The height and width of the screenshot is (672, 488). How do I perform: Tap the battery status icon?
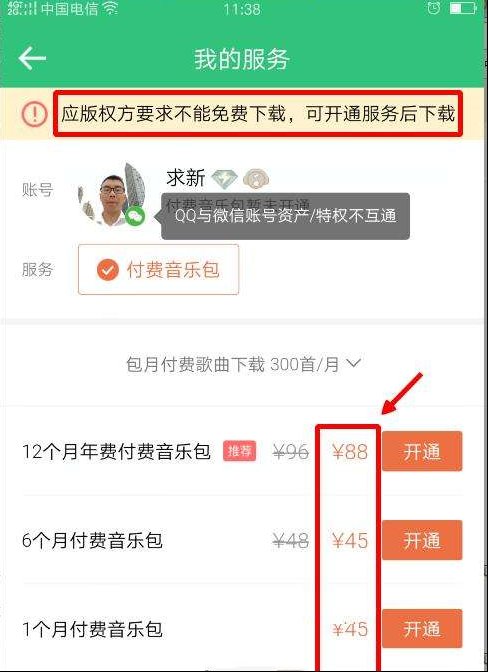coord(463,8)
